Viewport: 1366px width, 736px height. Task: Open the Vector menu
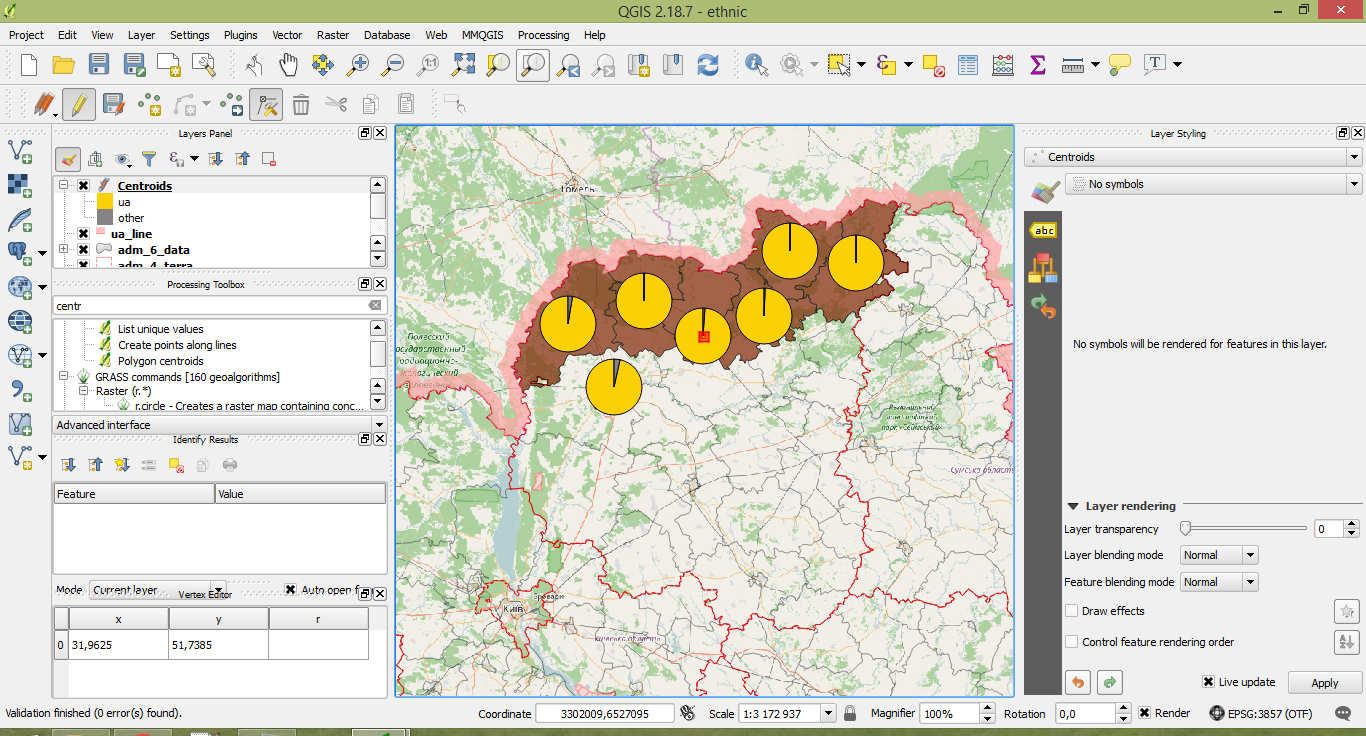[x=287, y=35]
